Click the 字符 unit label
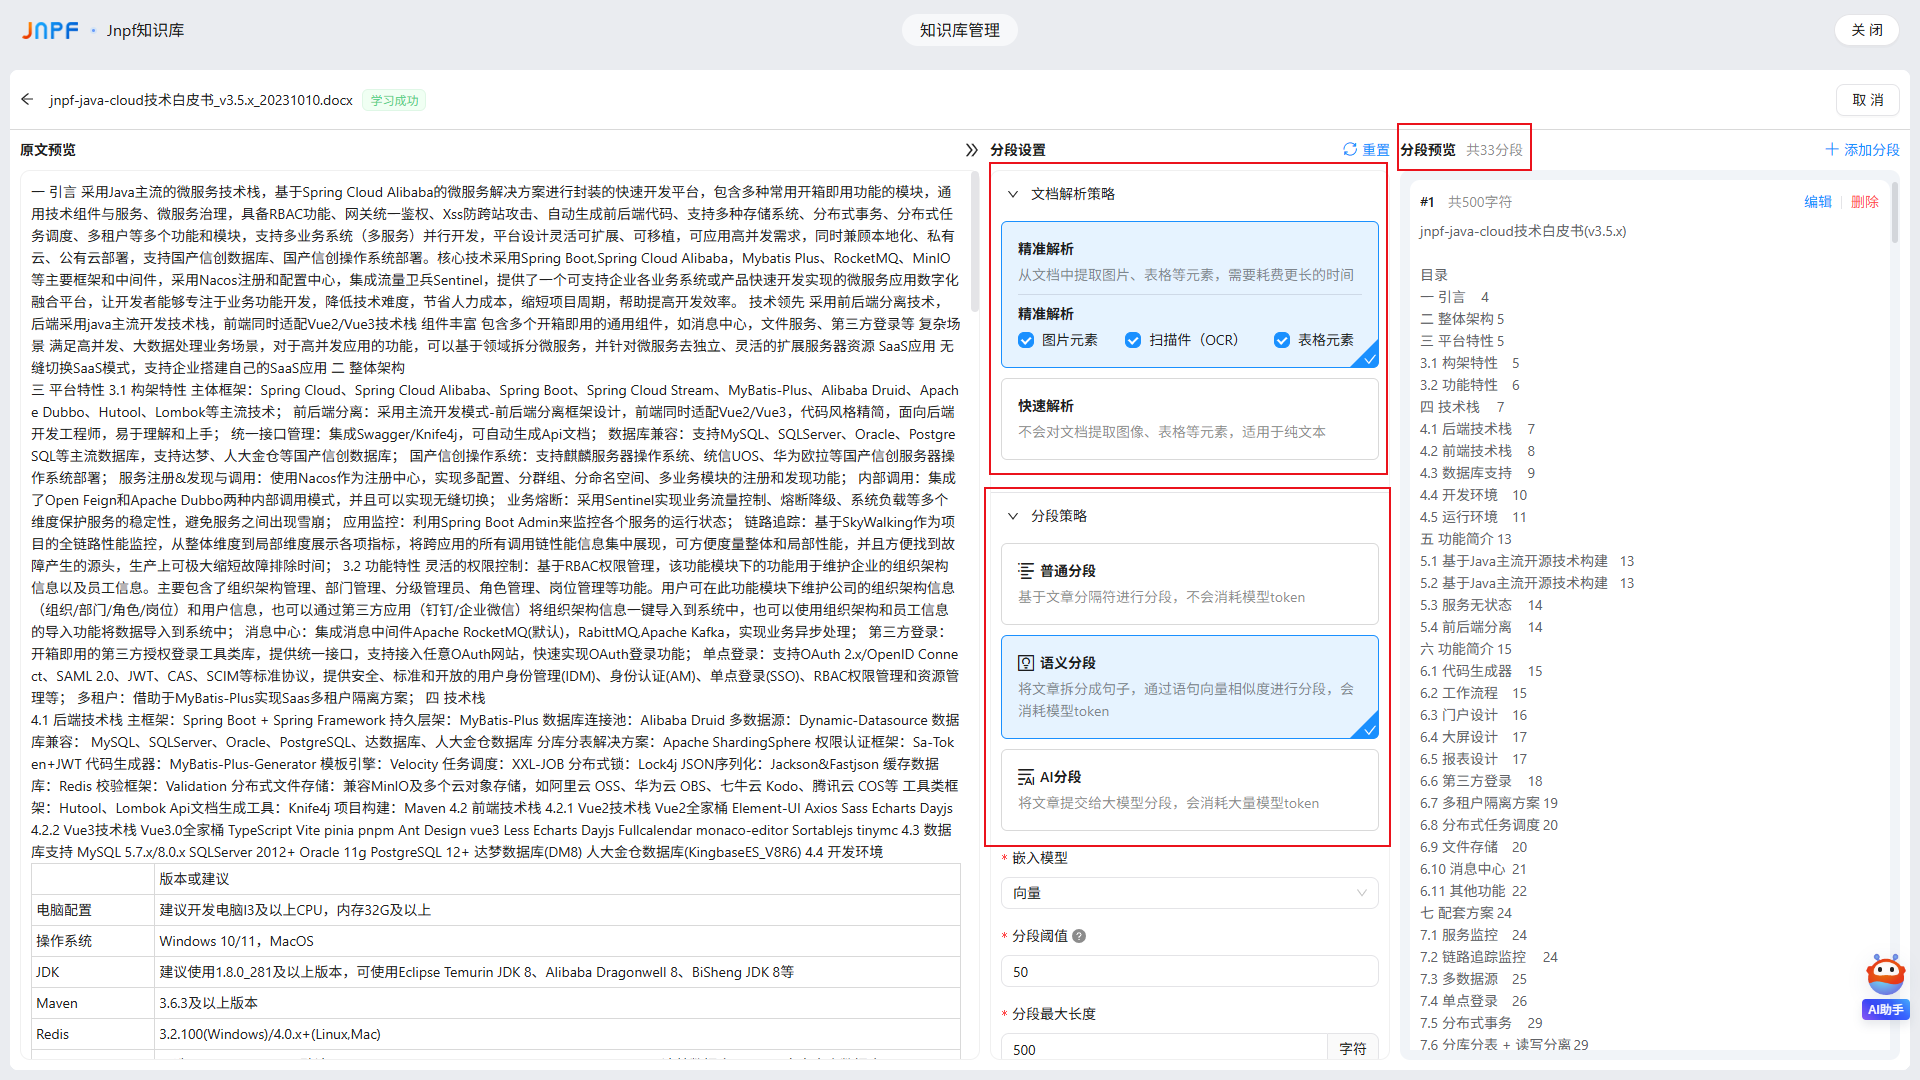 pos(1353,1049)
